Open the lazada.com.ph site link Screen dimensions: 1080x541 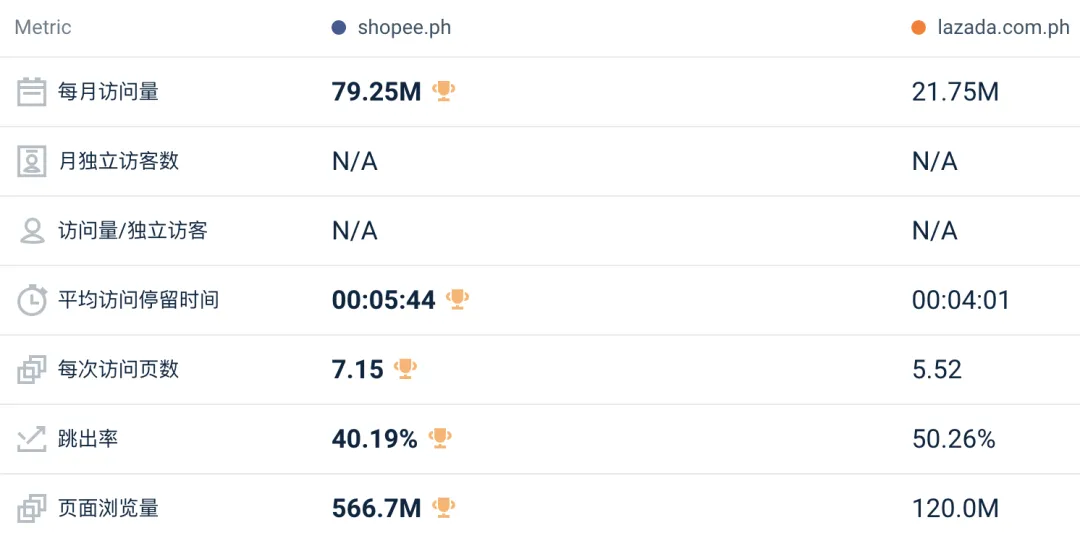click(1003, 28)
